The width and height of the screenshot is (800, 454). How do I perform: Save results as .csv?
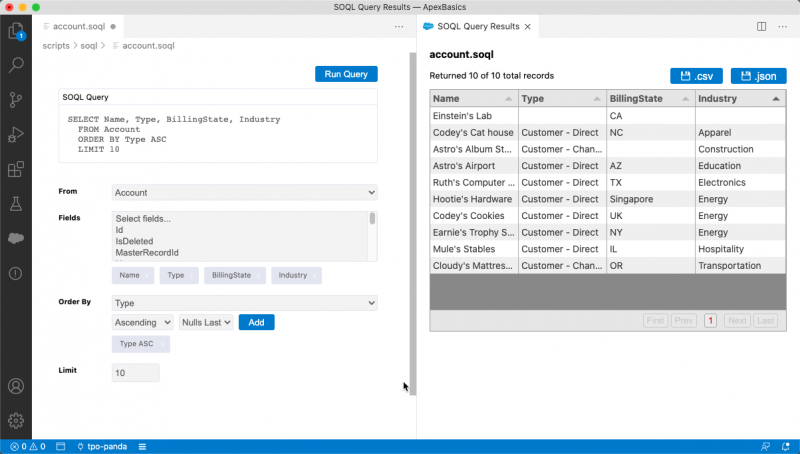pyautogui.click(x=696, y=76)
